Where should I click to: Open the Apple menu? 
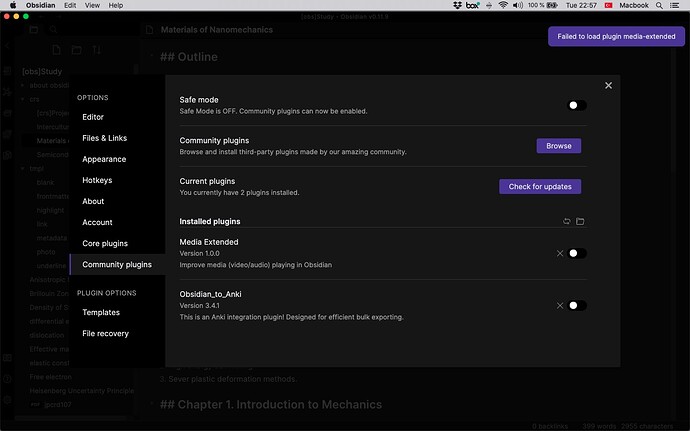click(13, 5)
